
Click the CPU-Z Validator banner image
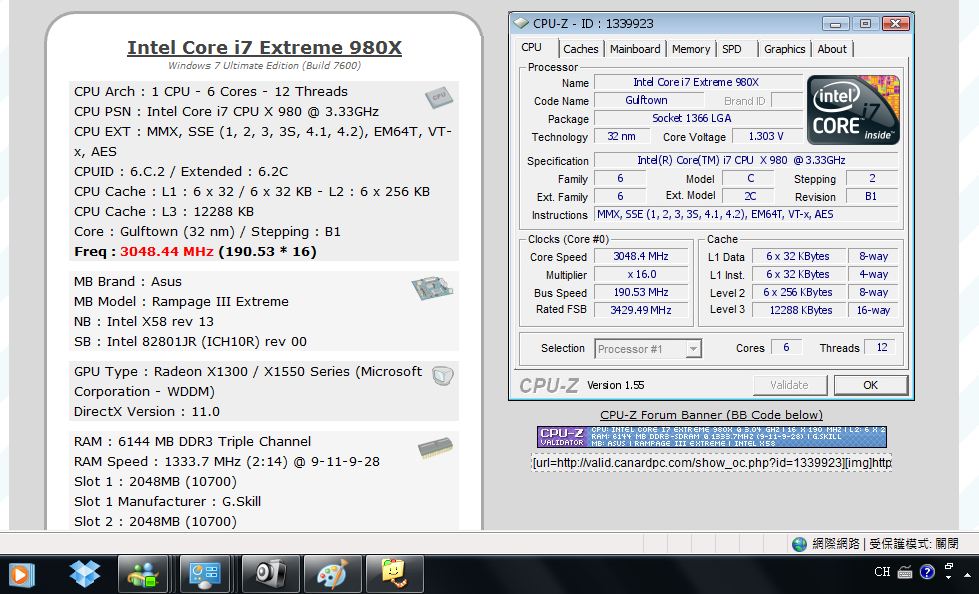pos(711,437)
